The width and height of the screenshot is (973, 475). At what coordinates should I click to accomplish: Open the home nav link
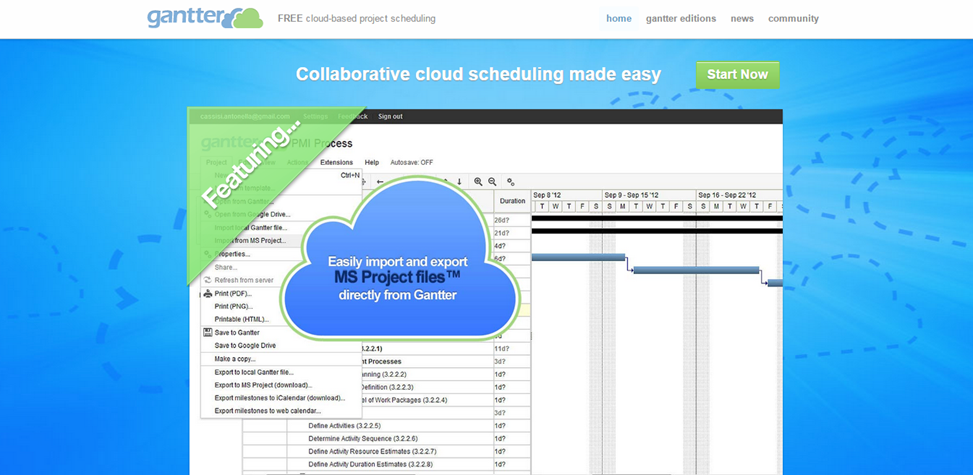click(619, 19)
